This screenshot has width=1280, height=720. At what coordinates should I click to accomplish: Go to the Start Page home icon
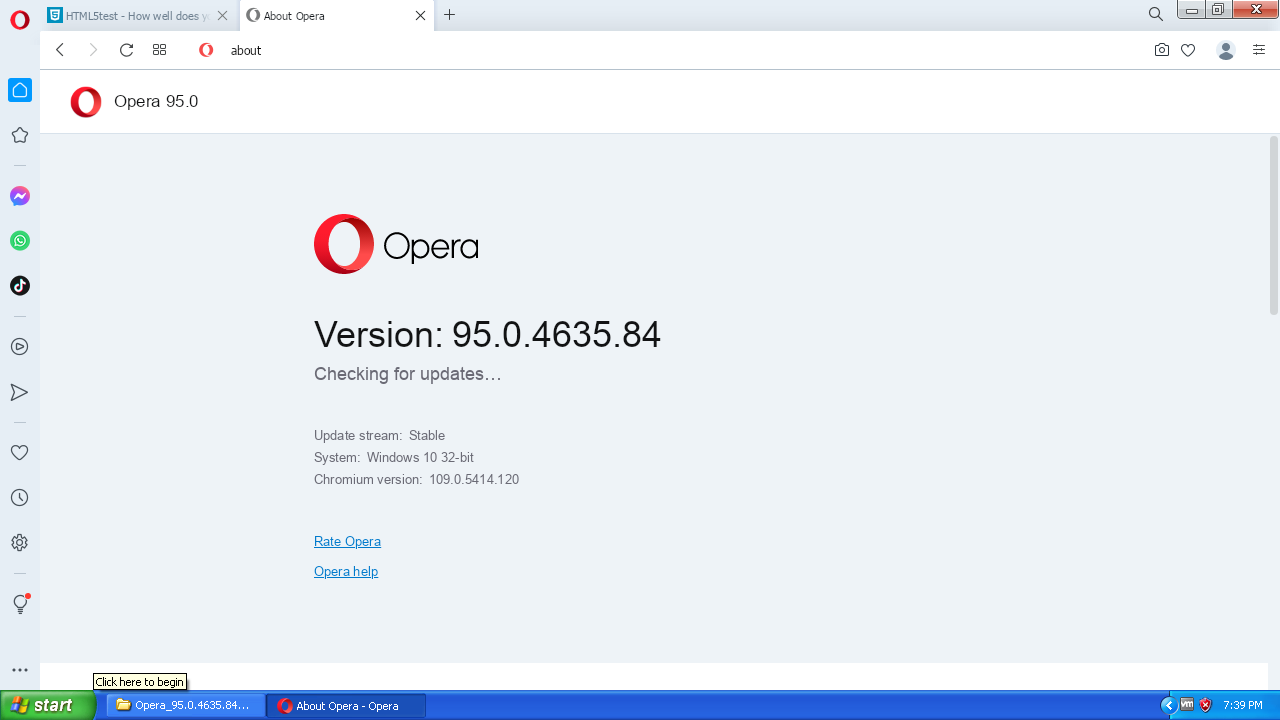click(x=20, y=90)
